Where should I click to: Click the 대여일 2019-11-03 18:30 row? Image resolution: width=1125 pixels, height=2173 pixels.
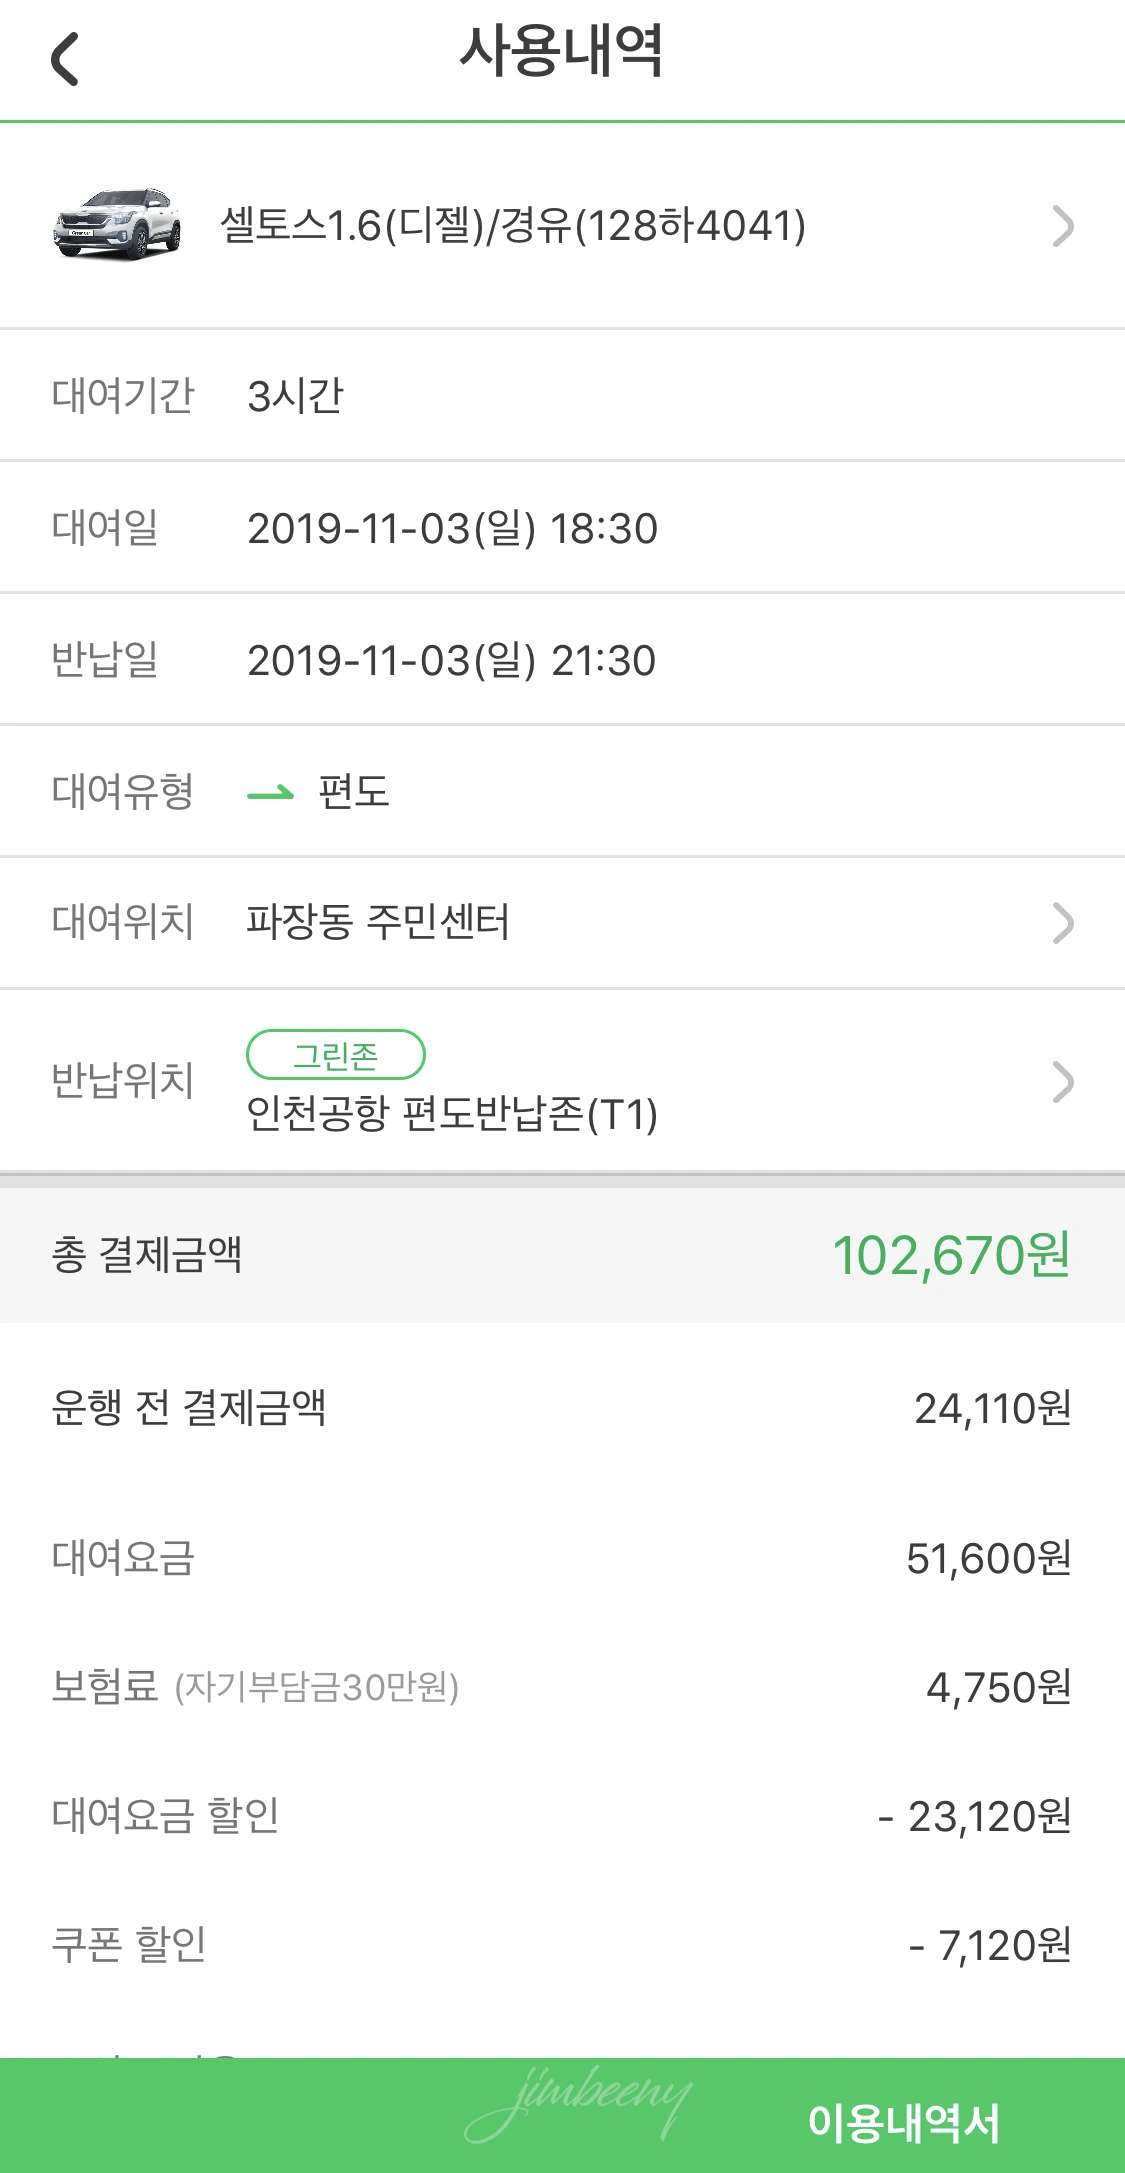[562, 528]
